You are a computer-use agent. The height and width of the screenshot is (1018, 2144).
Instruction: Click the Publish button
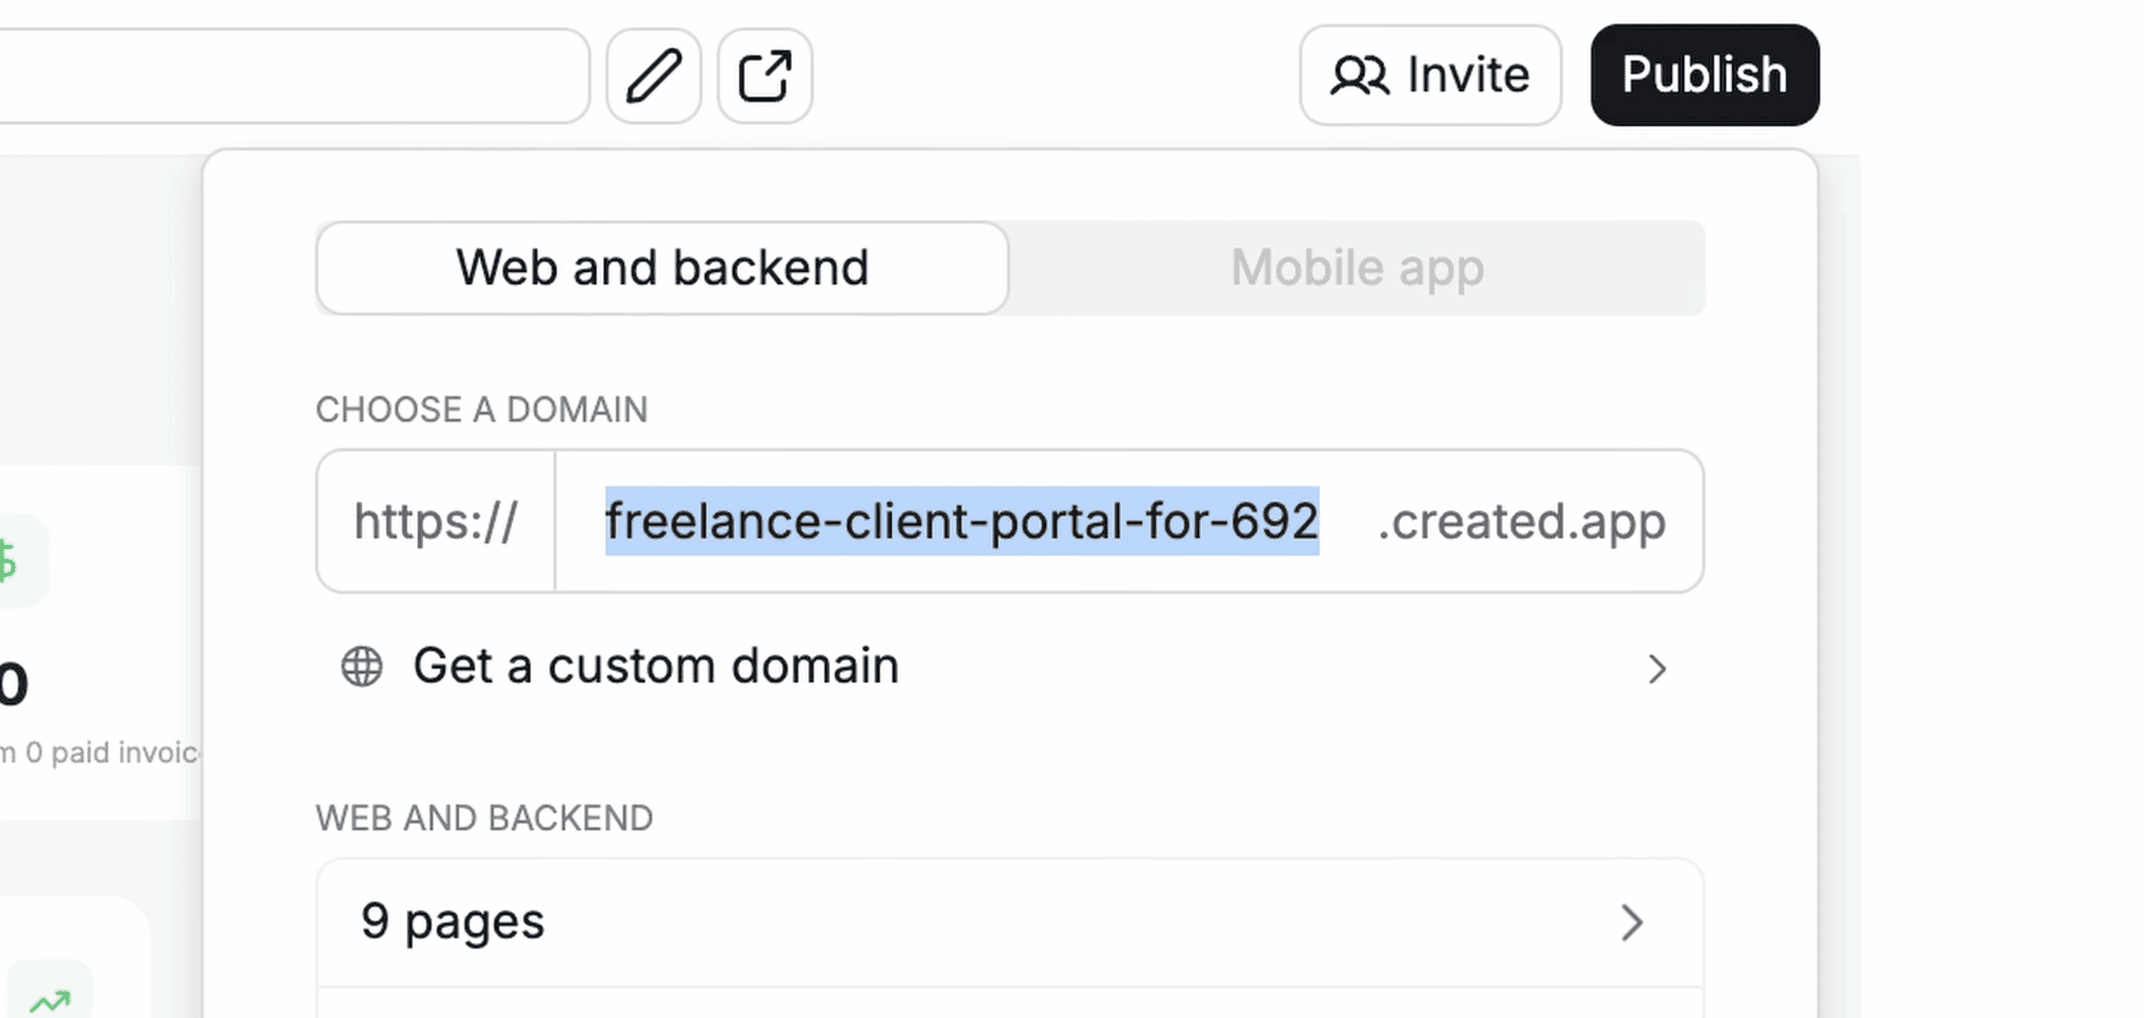(1705, 75)
